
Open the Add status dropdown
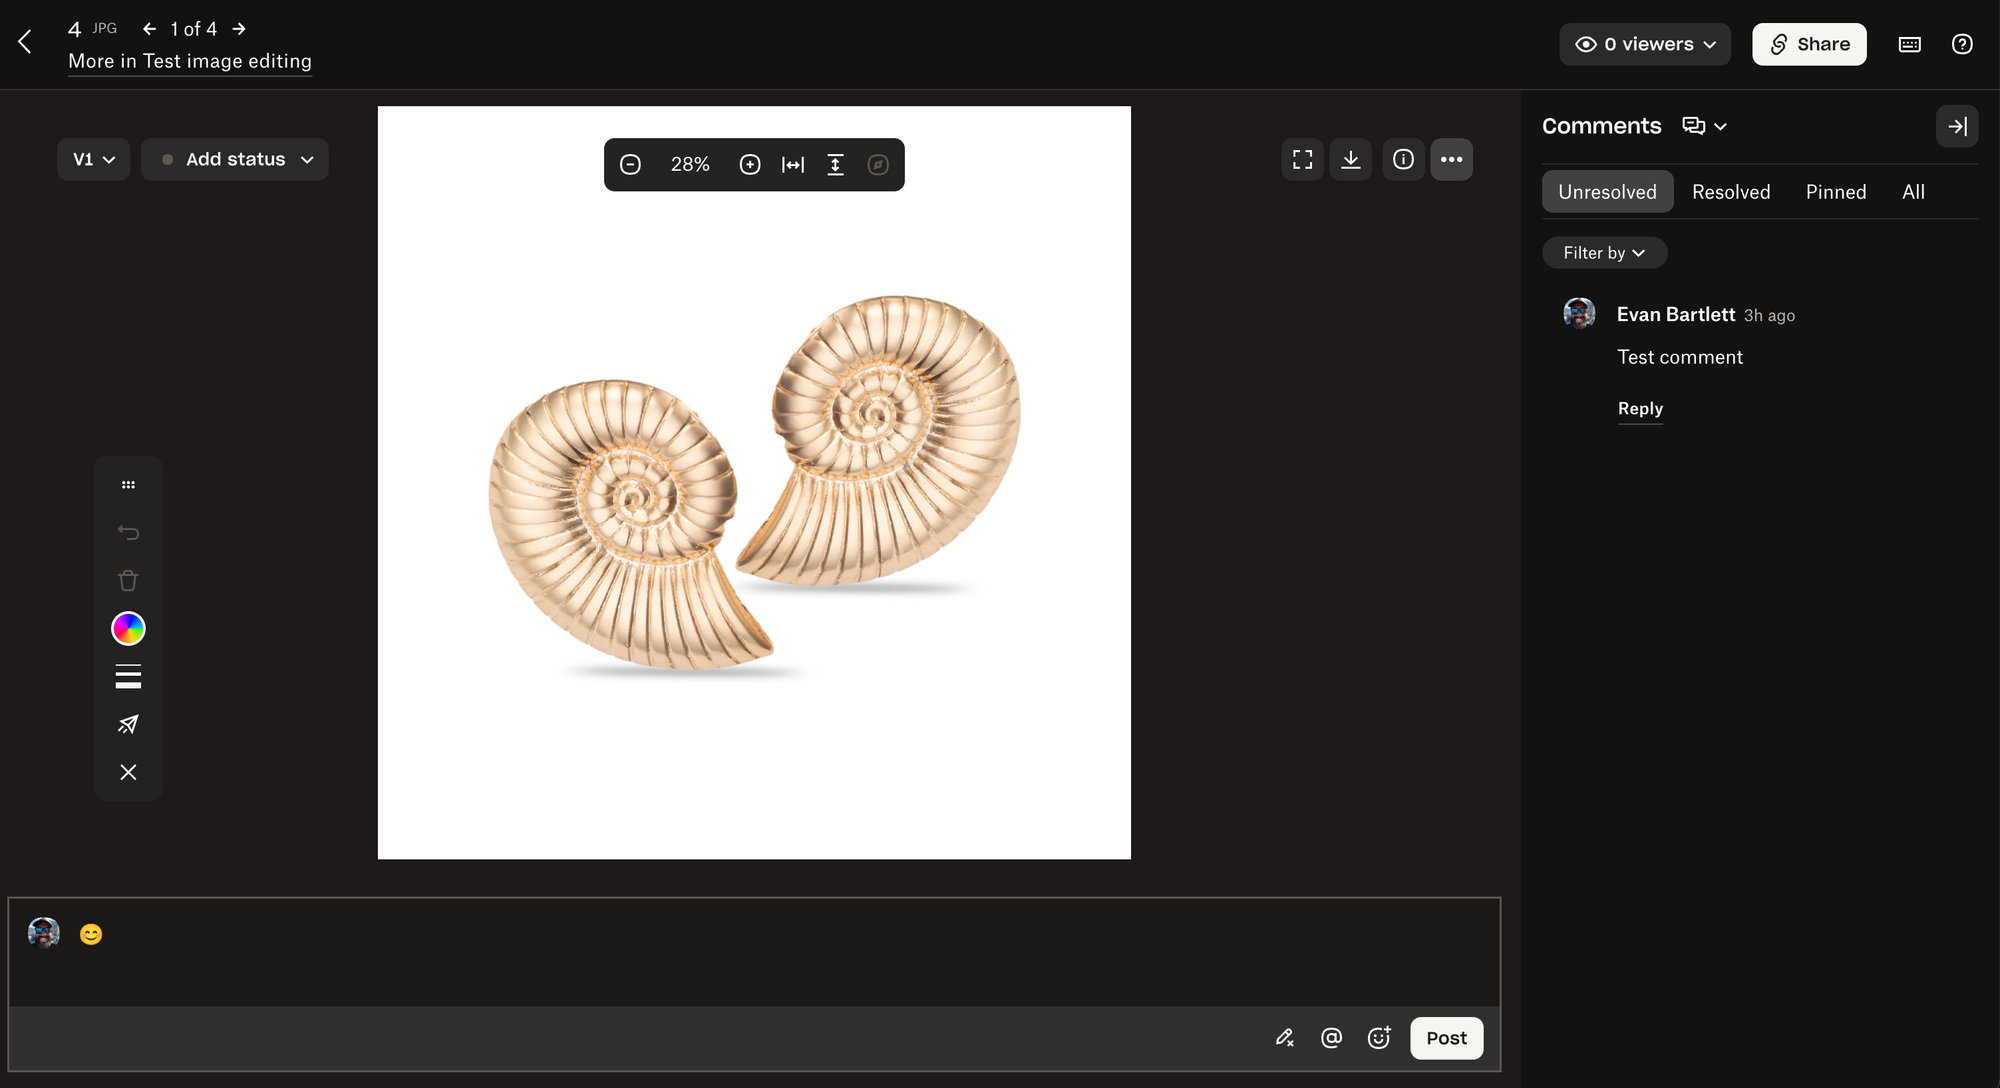[235, 160]
